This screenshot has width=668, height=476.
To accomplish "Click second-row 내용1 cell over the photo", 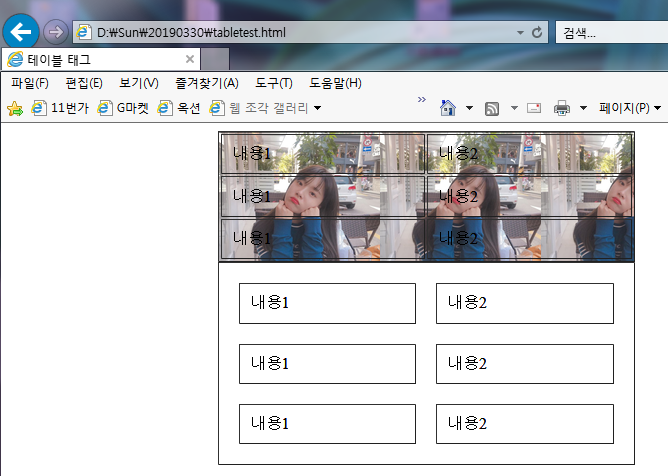I will [323, 196].
